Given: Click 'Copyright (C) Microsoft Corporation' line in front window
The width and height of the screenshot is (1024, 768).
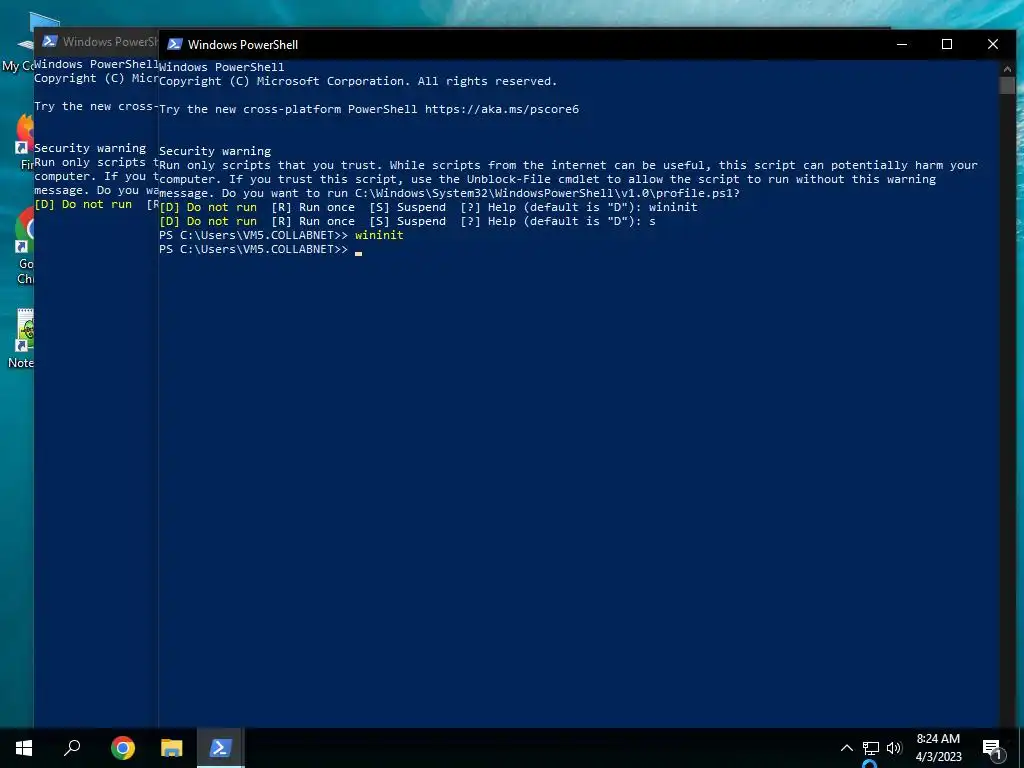Looking at the screenshot, I should 358,81.
